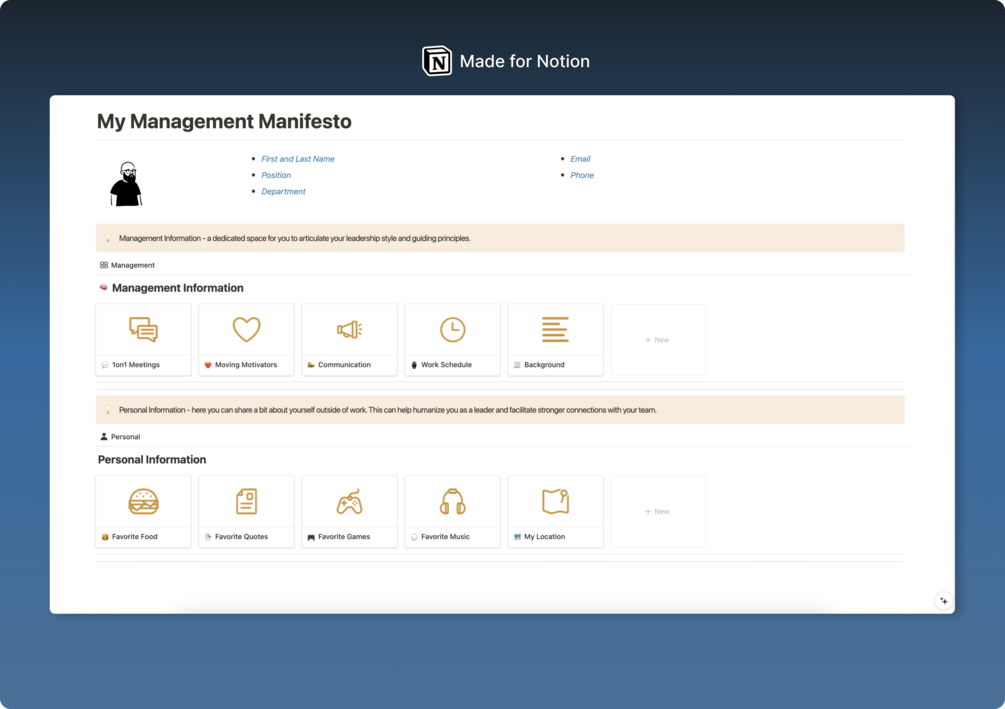Click the My Location map icon
Image resolution: width=1005 pixels, height=709 pixels.
pos(555,501)
